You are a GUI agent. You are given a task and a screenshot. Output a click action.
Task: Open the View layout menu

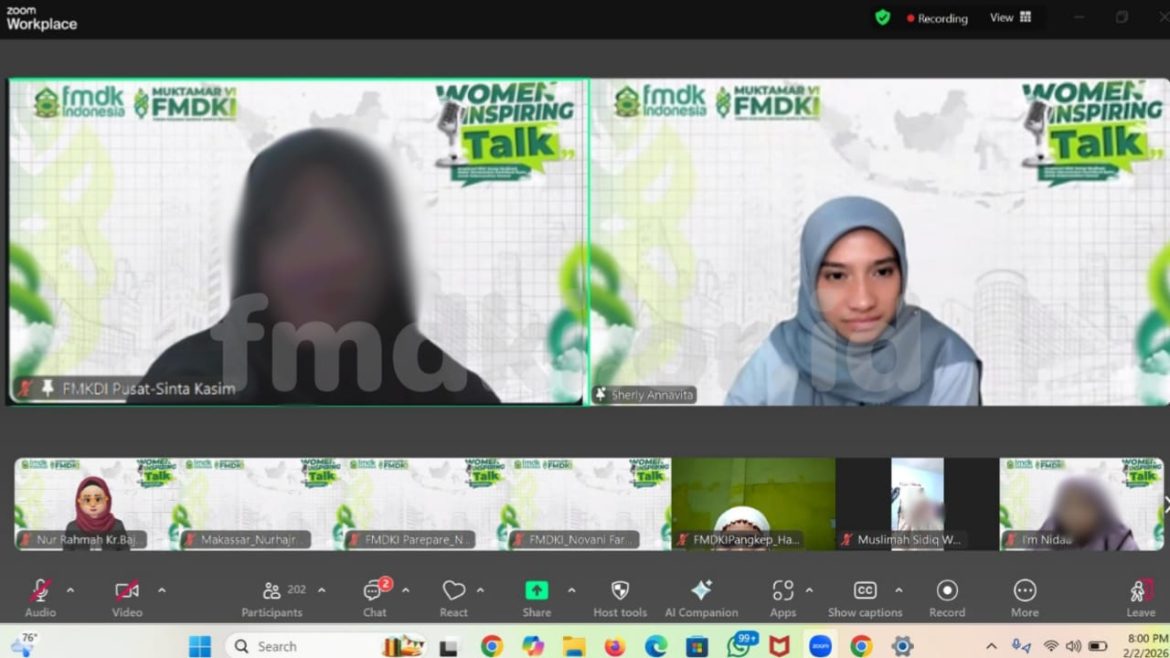tap(1010, 18)
